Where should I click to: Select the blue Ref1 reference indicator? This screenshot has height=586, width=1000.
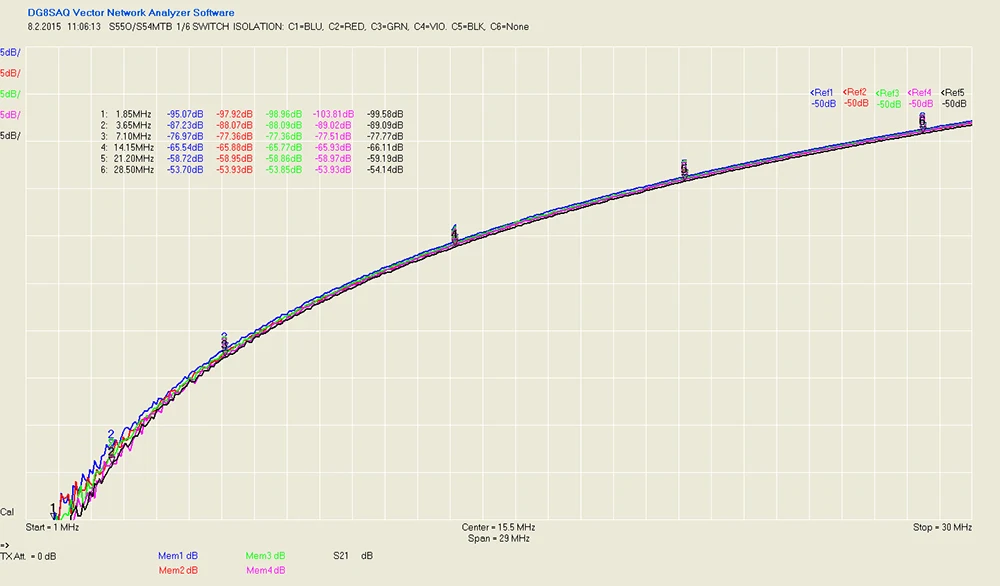tap(823, 98)
